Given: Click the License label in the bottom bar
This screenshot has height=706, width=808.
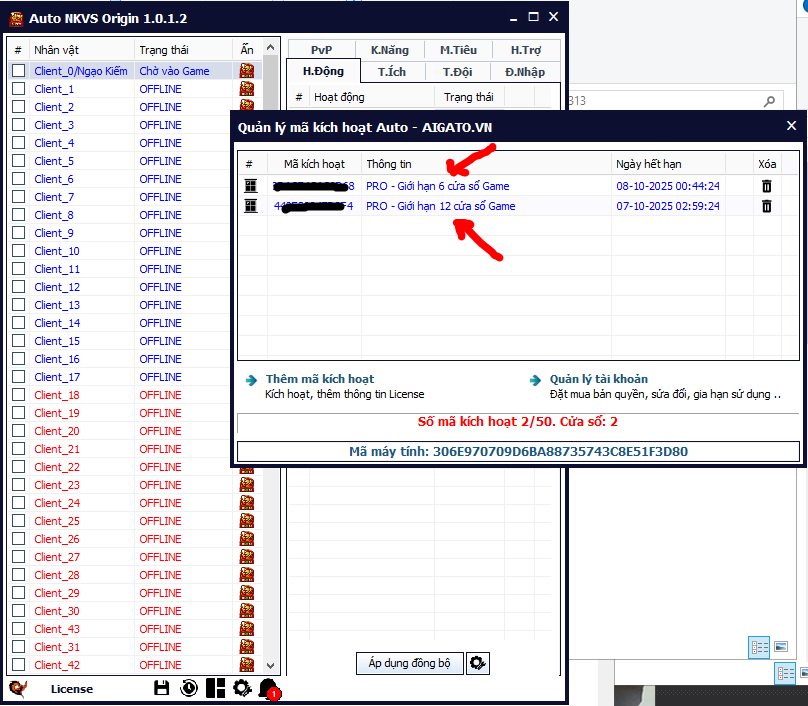Looking at the screenshot, I should point(72,689).
